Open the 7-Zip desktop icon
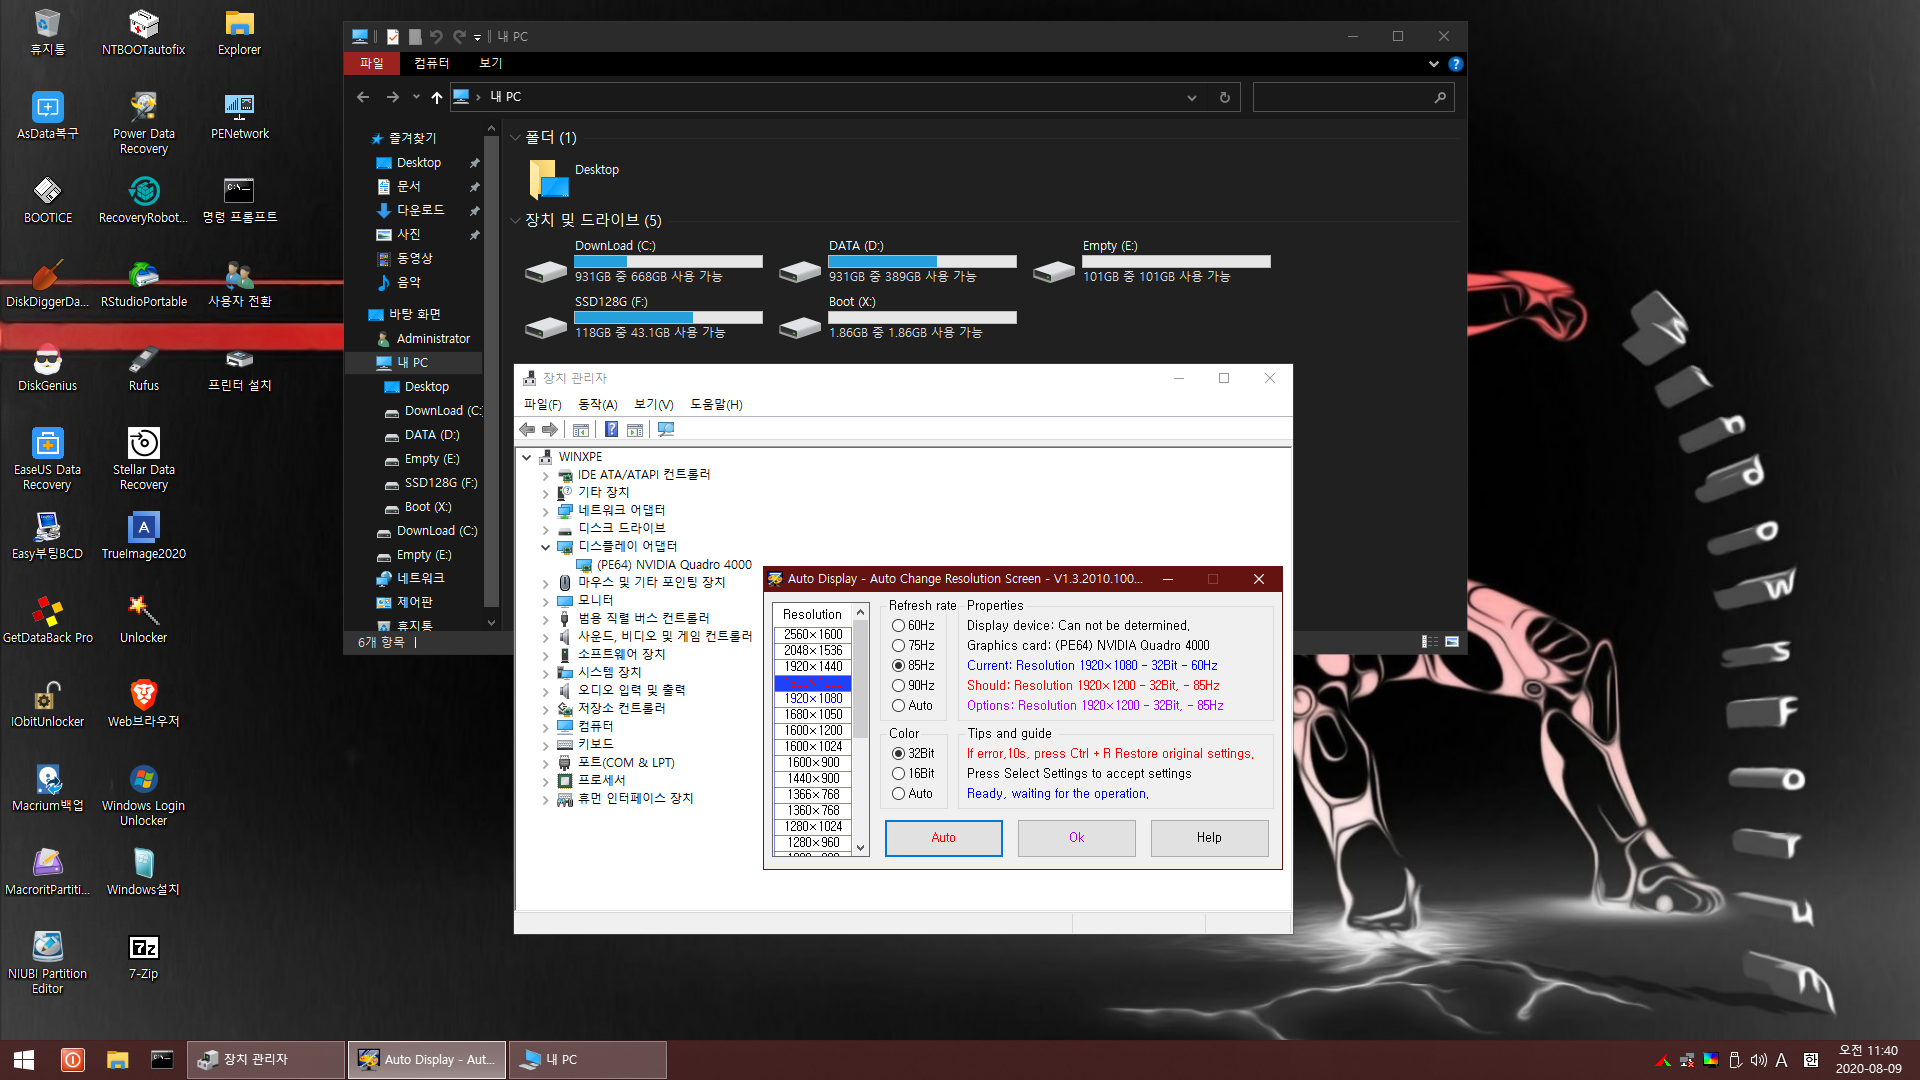This screenshot has height=1080, width=1920. (143, 956)
